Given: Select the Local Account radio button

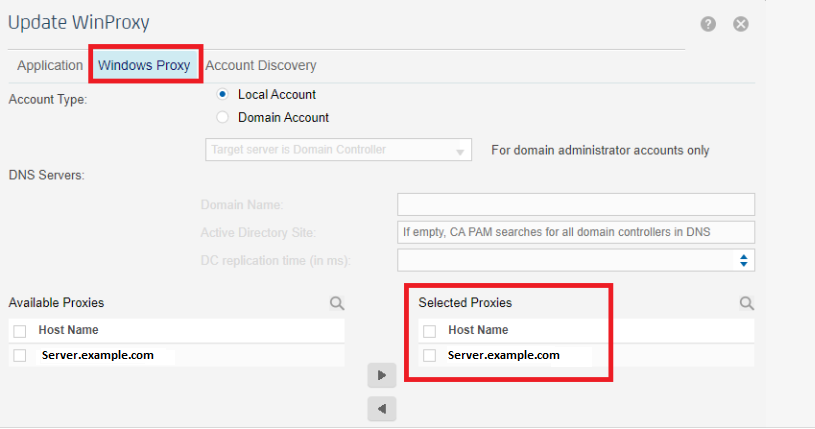Looking at the screenshot, I should click(x=223, y=95).
